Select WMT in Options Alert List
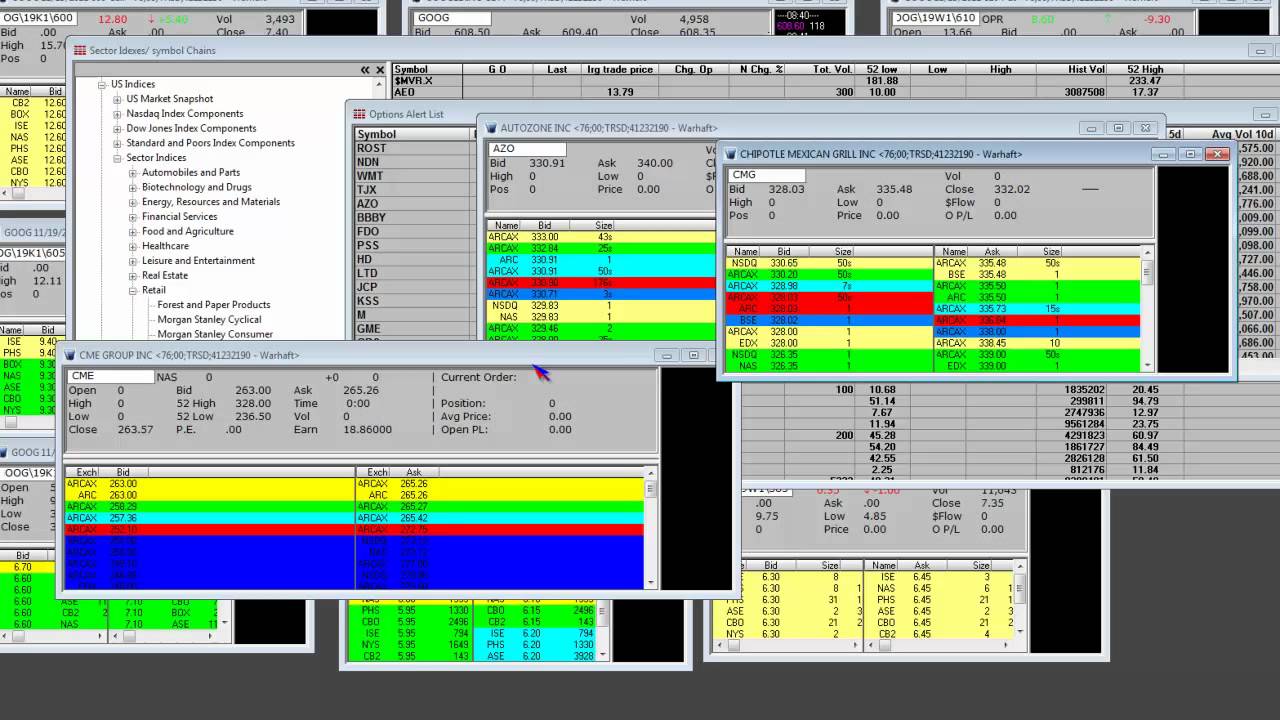This screenshot has width=1280, height=720. [x=369, y=176]
